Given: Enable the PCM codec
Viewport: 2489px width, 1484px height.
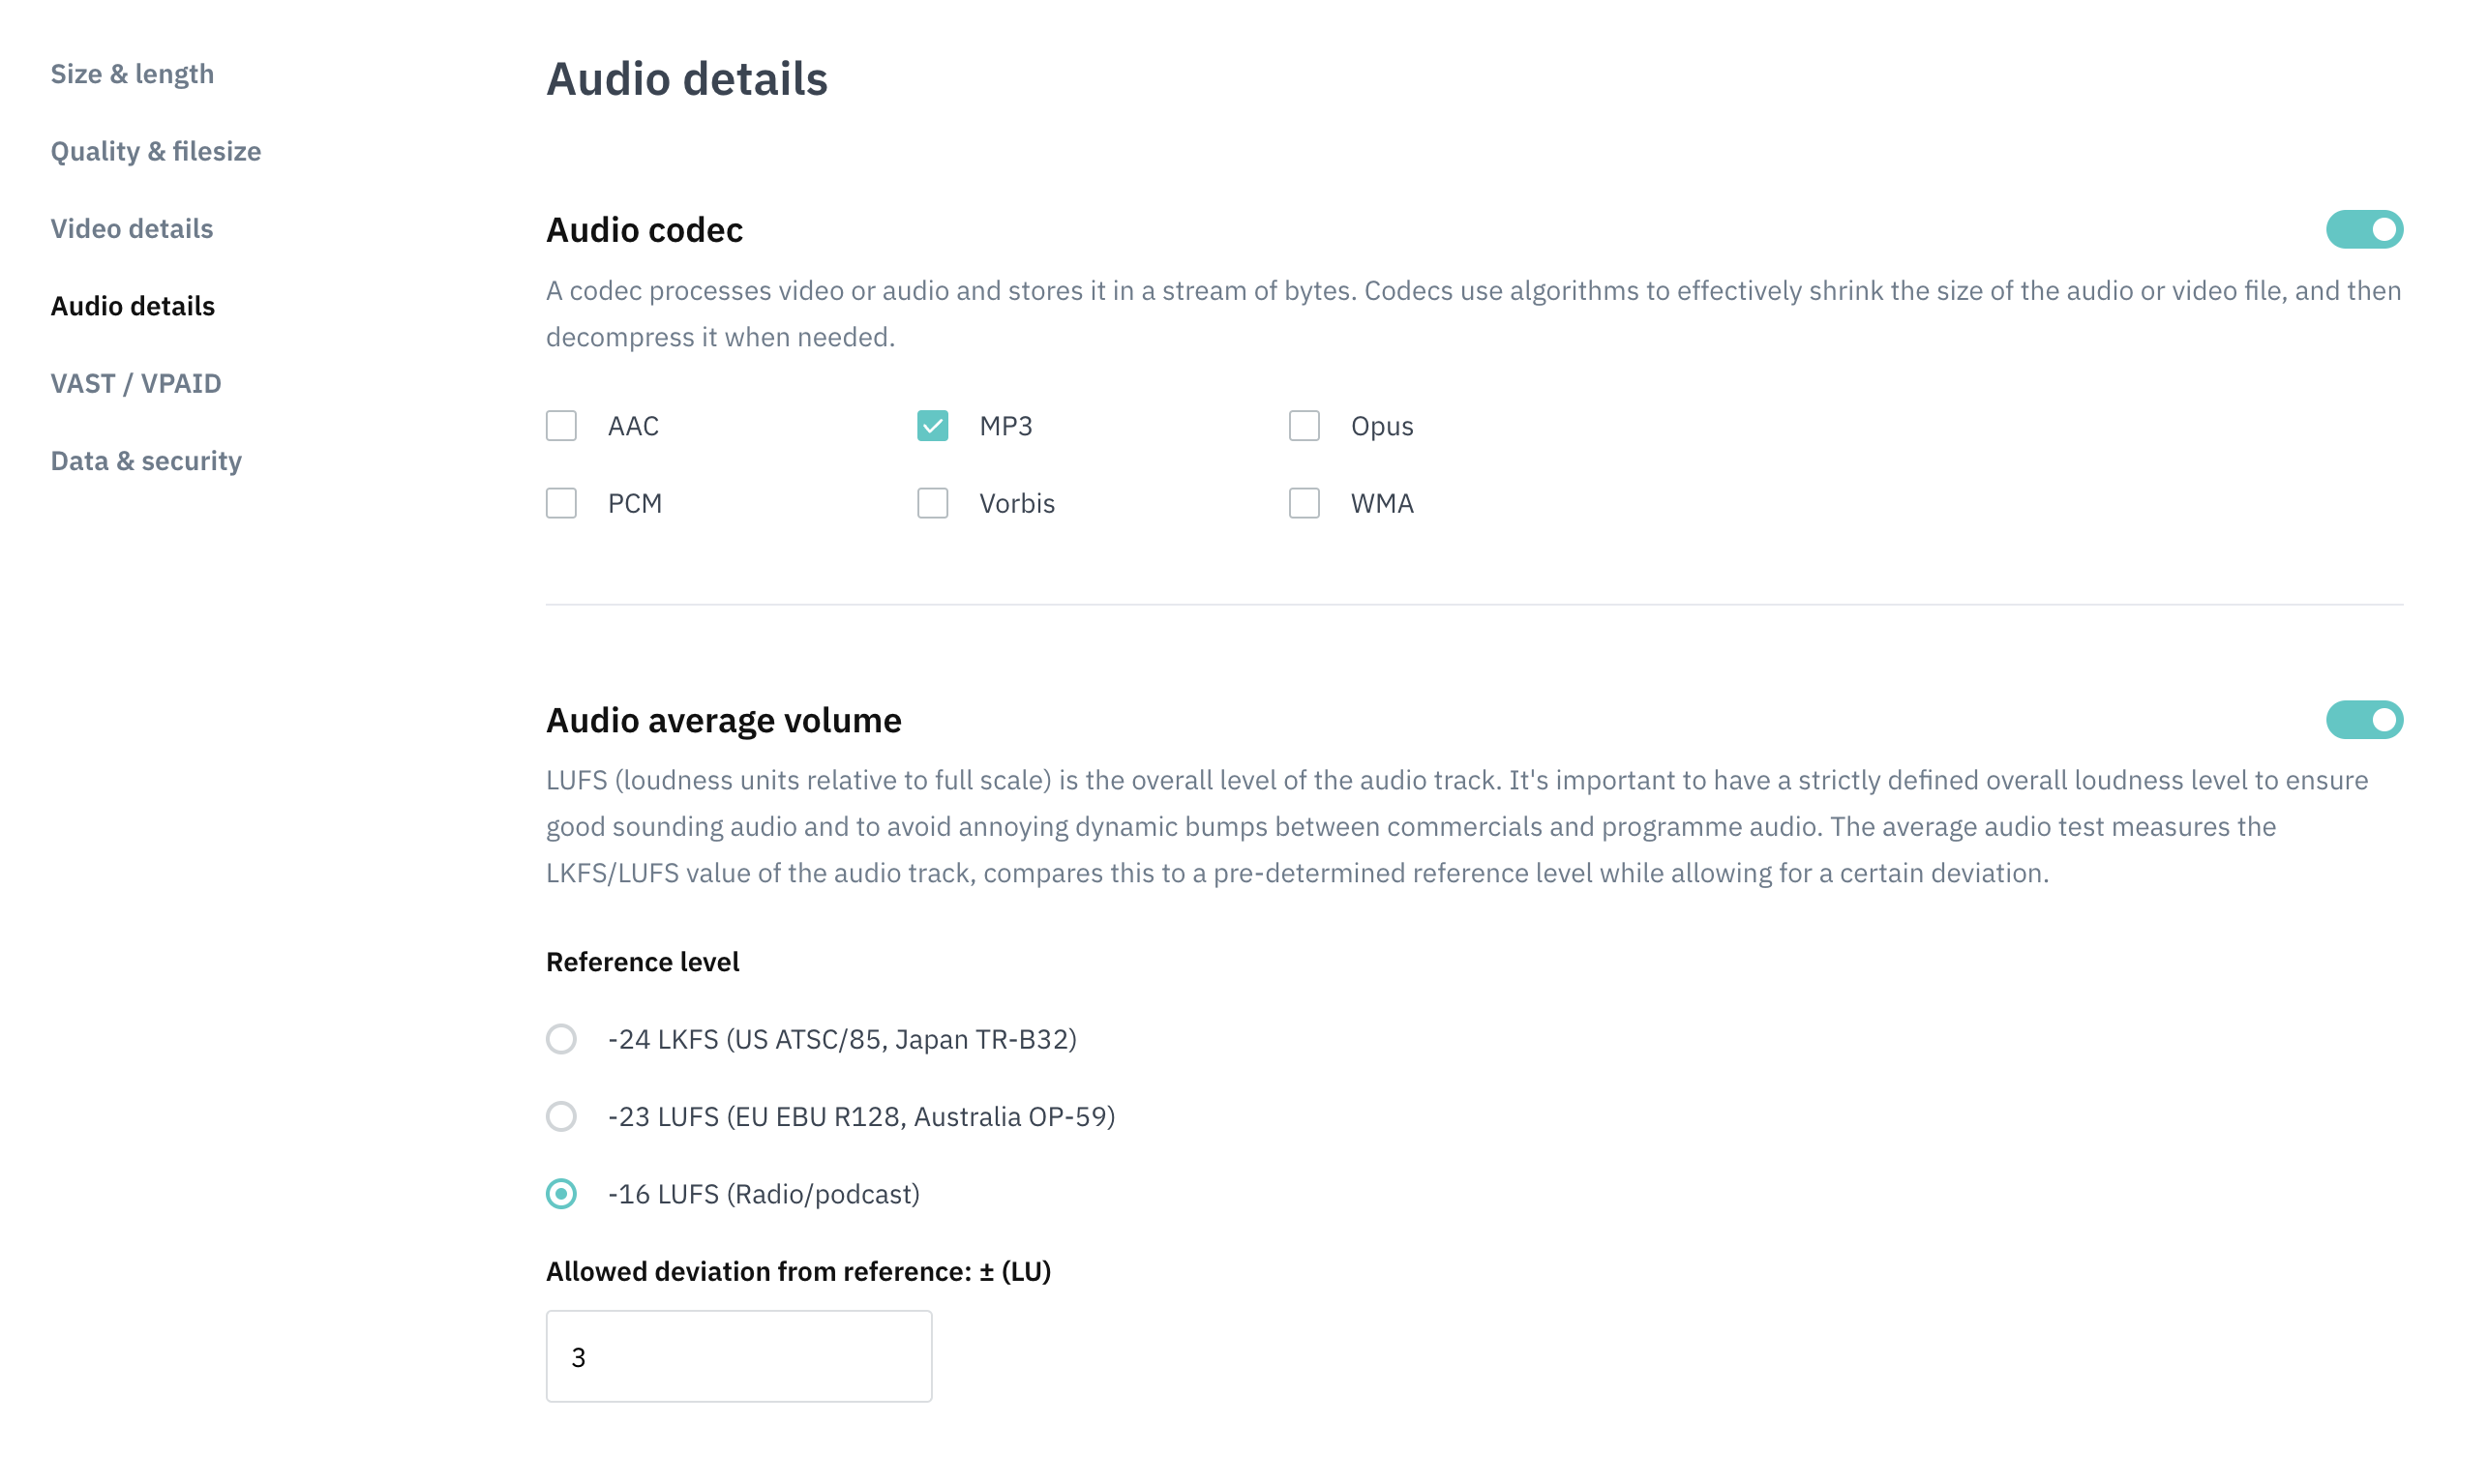Looking at the screenshot, I should pos(561,503).
